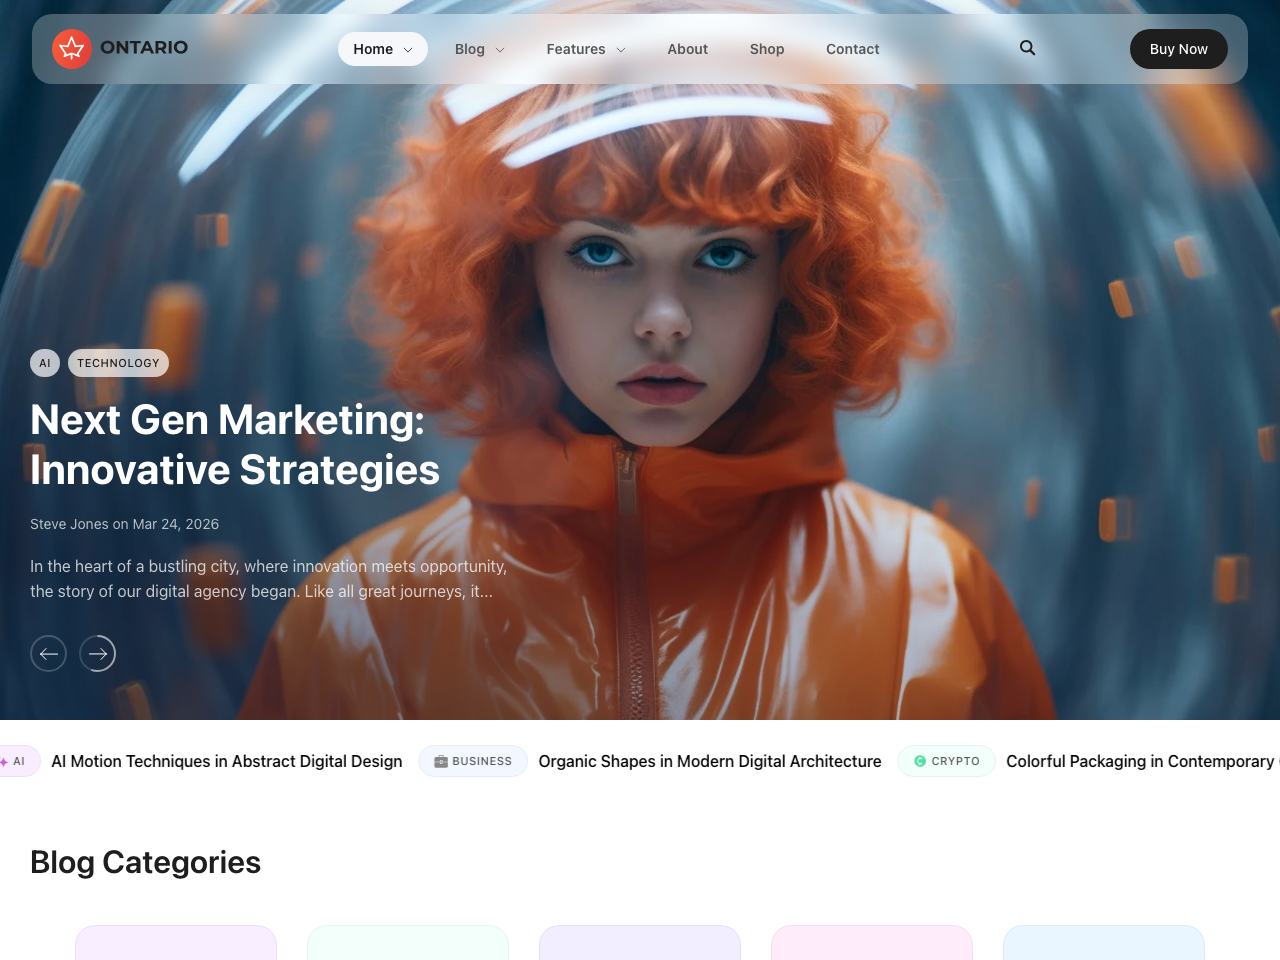Open the Next Gen Marketing article headline
Viewport: 1280px width, 960px height.
click(235, 445)
